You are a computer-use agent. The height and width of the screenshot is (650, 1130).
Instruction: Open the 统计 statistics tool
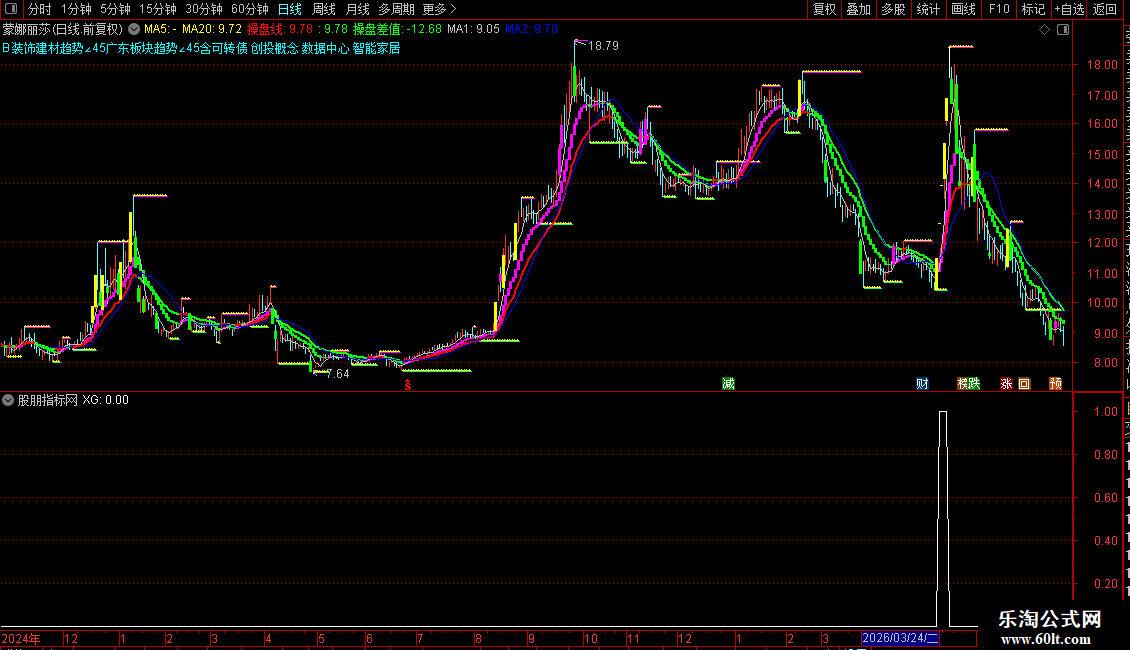[x=927, y=9]
